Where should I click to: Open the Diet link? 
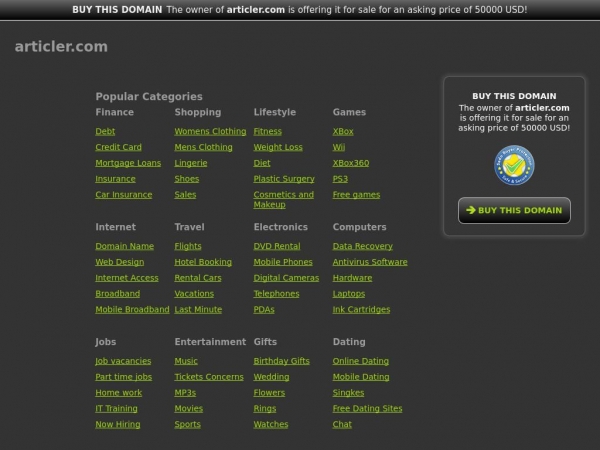tap(262, 163)
